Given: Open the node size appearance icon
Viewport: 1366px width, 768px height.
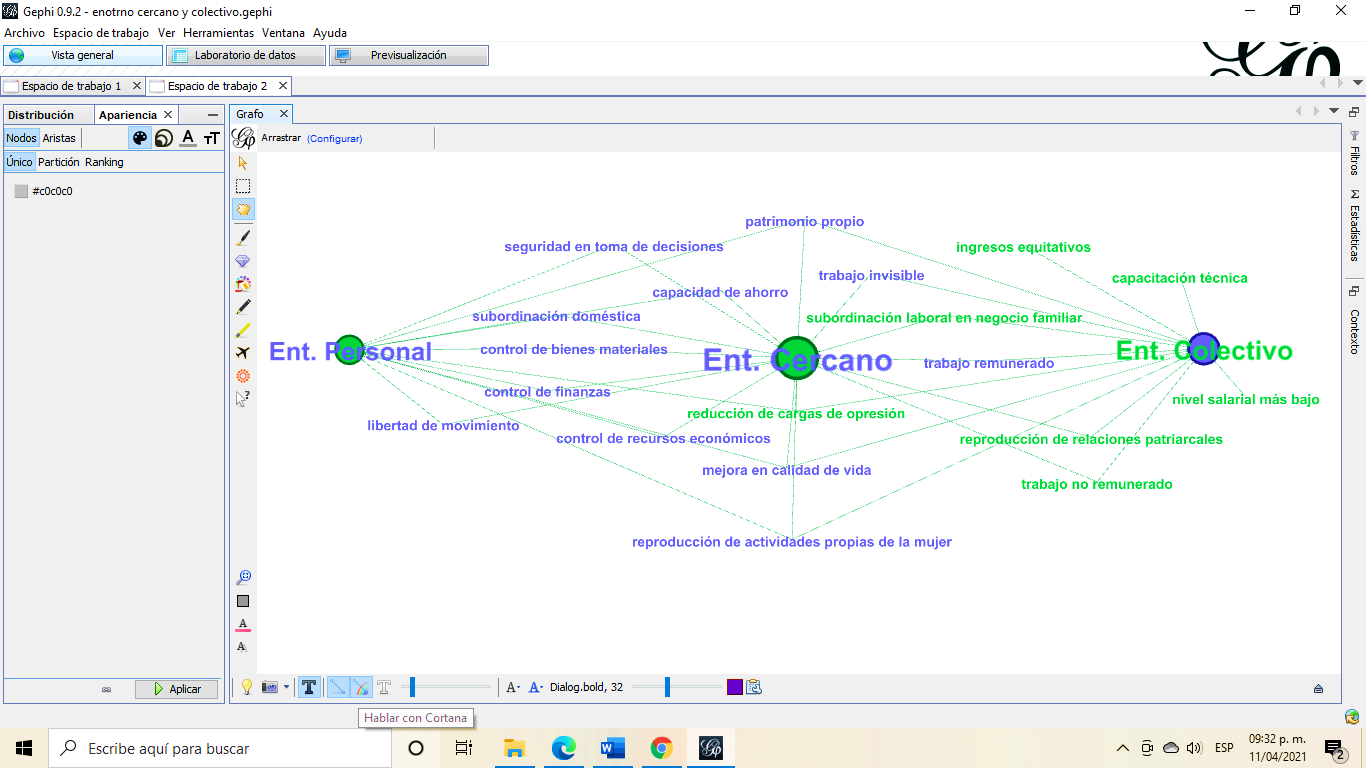Looking at the screenshot, I should pyautogui.click(x=164, y=139).
